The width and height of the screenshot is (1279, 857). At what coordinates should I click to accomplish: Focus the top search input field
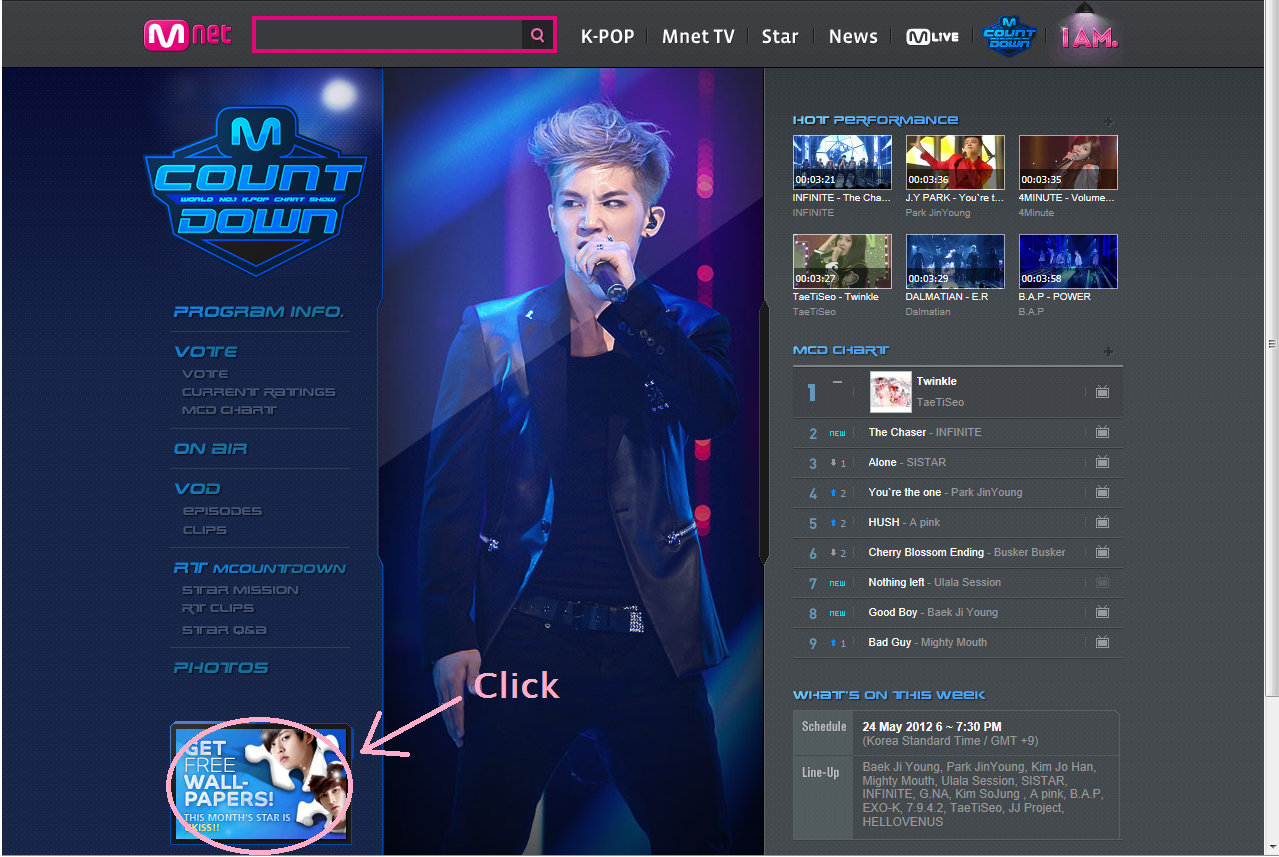[x=388, y=35]
